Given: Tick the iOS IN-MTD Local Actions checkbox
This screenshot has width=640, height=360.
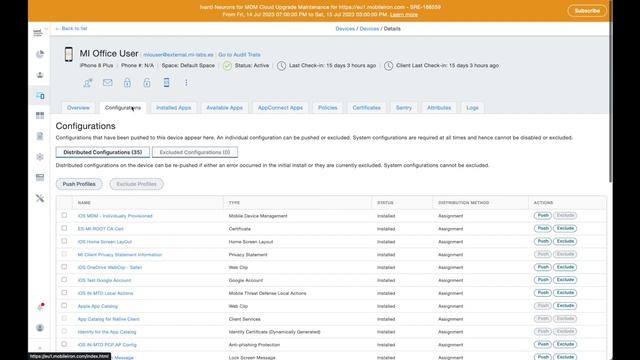Looking at the screenshot, I should point(64,292).
